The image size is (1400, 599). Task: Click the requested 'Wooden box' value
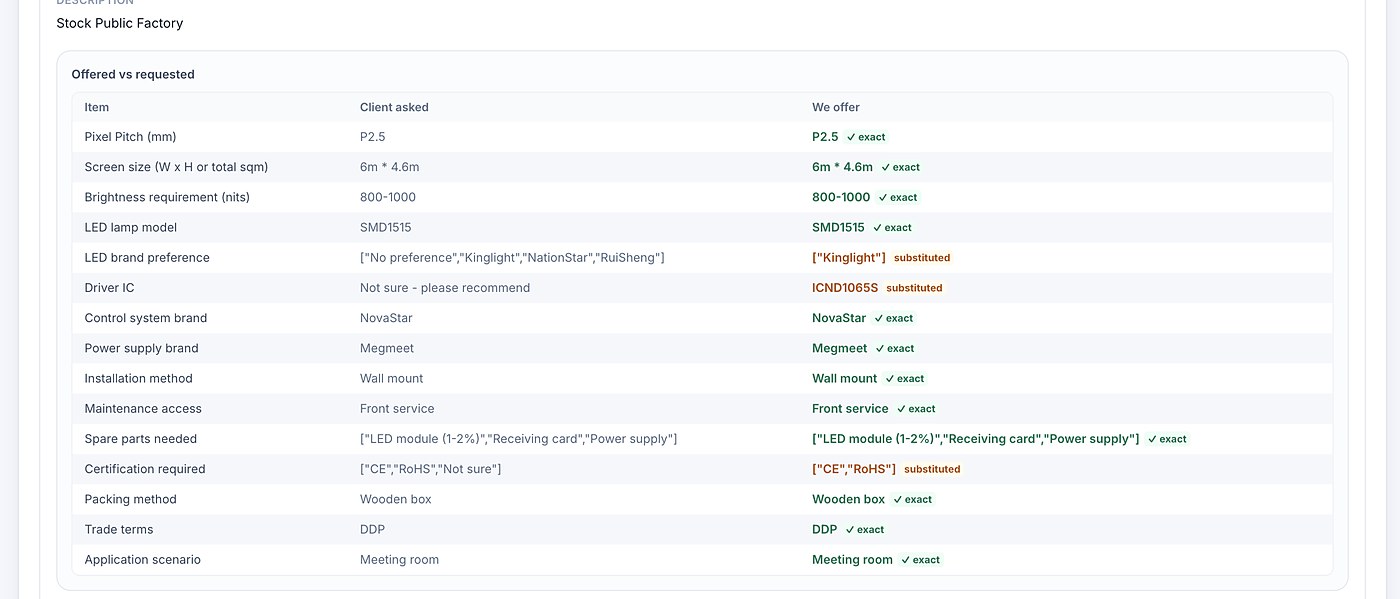(x=396, y=499)
